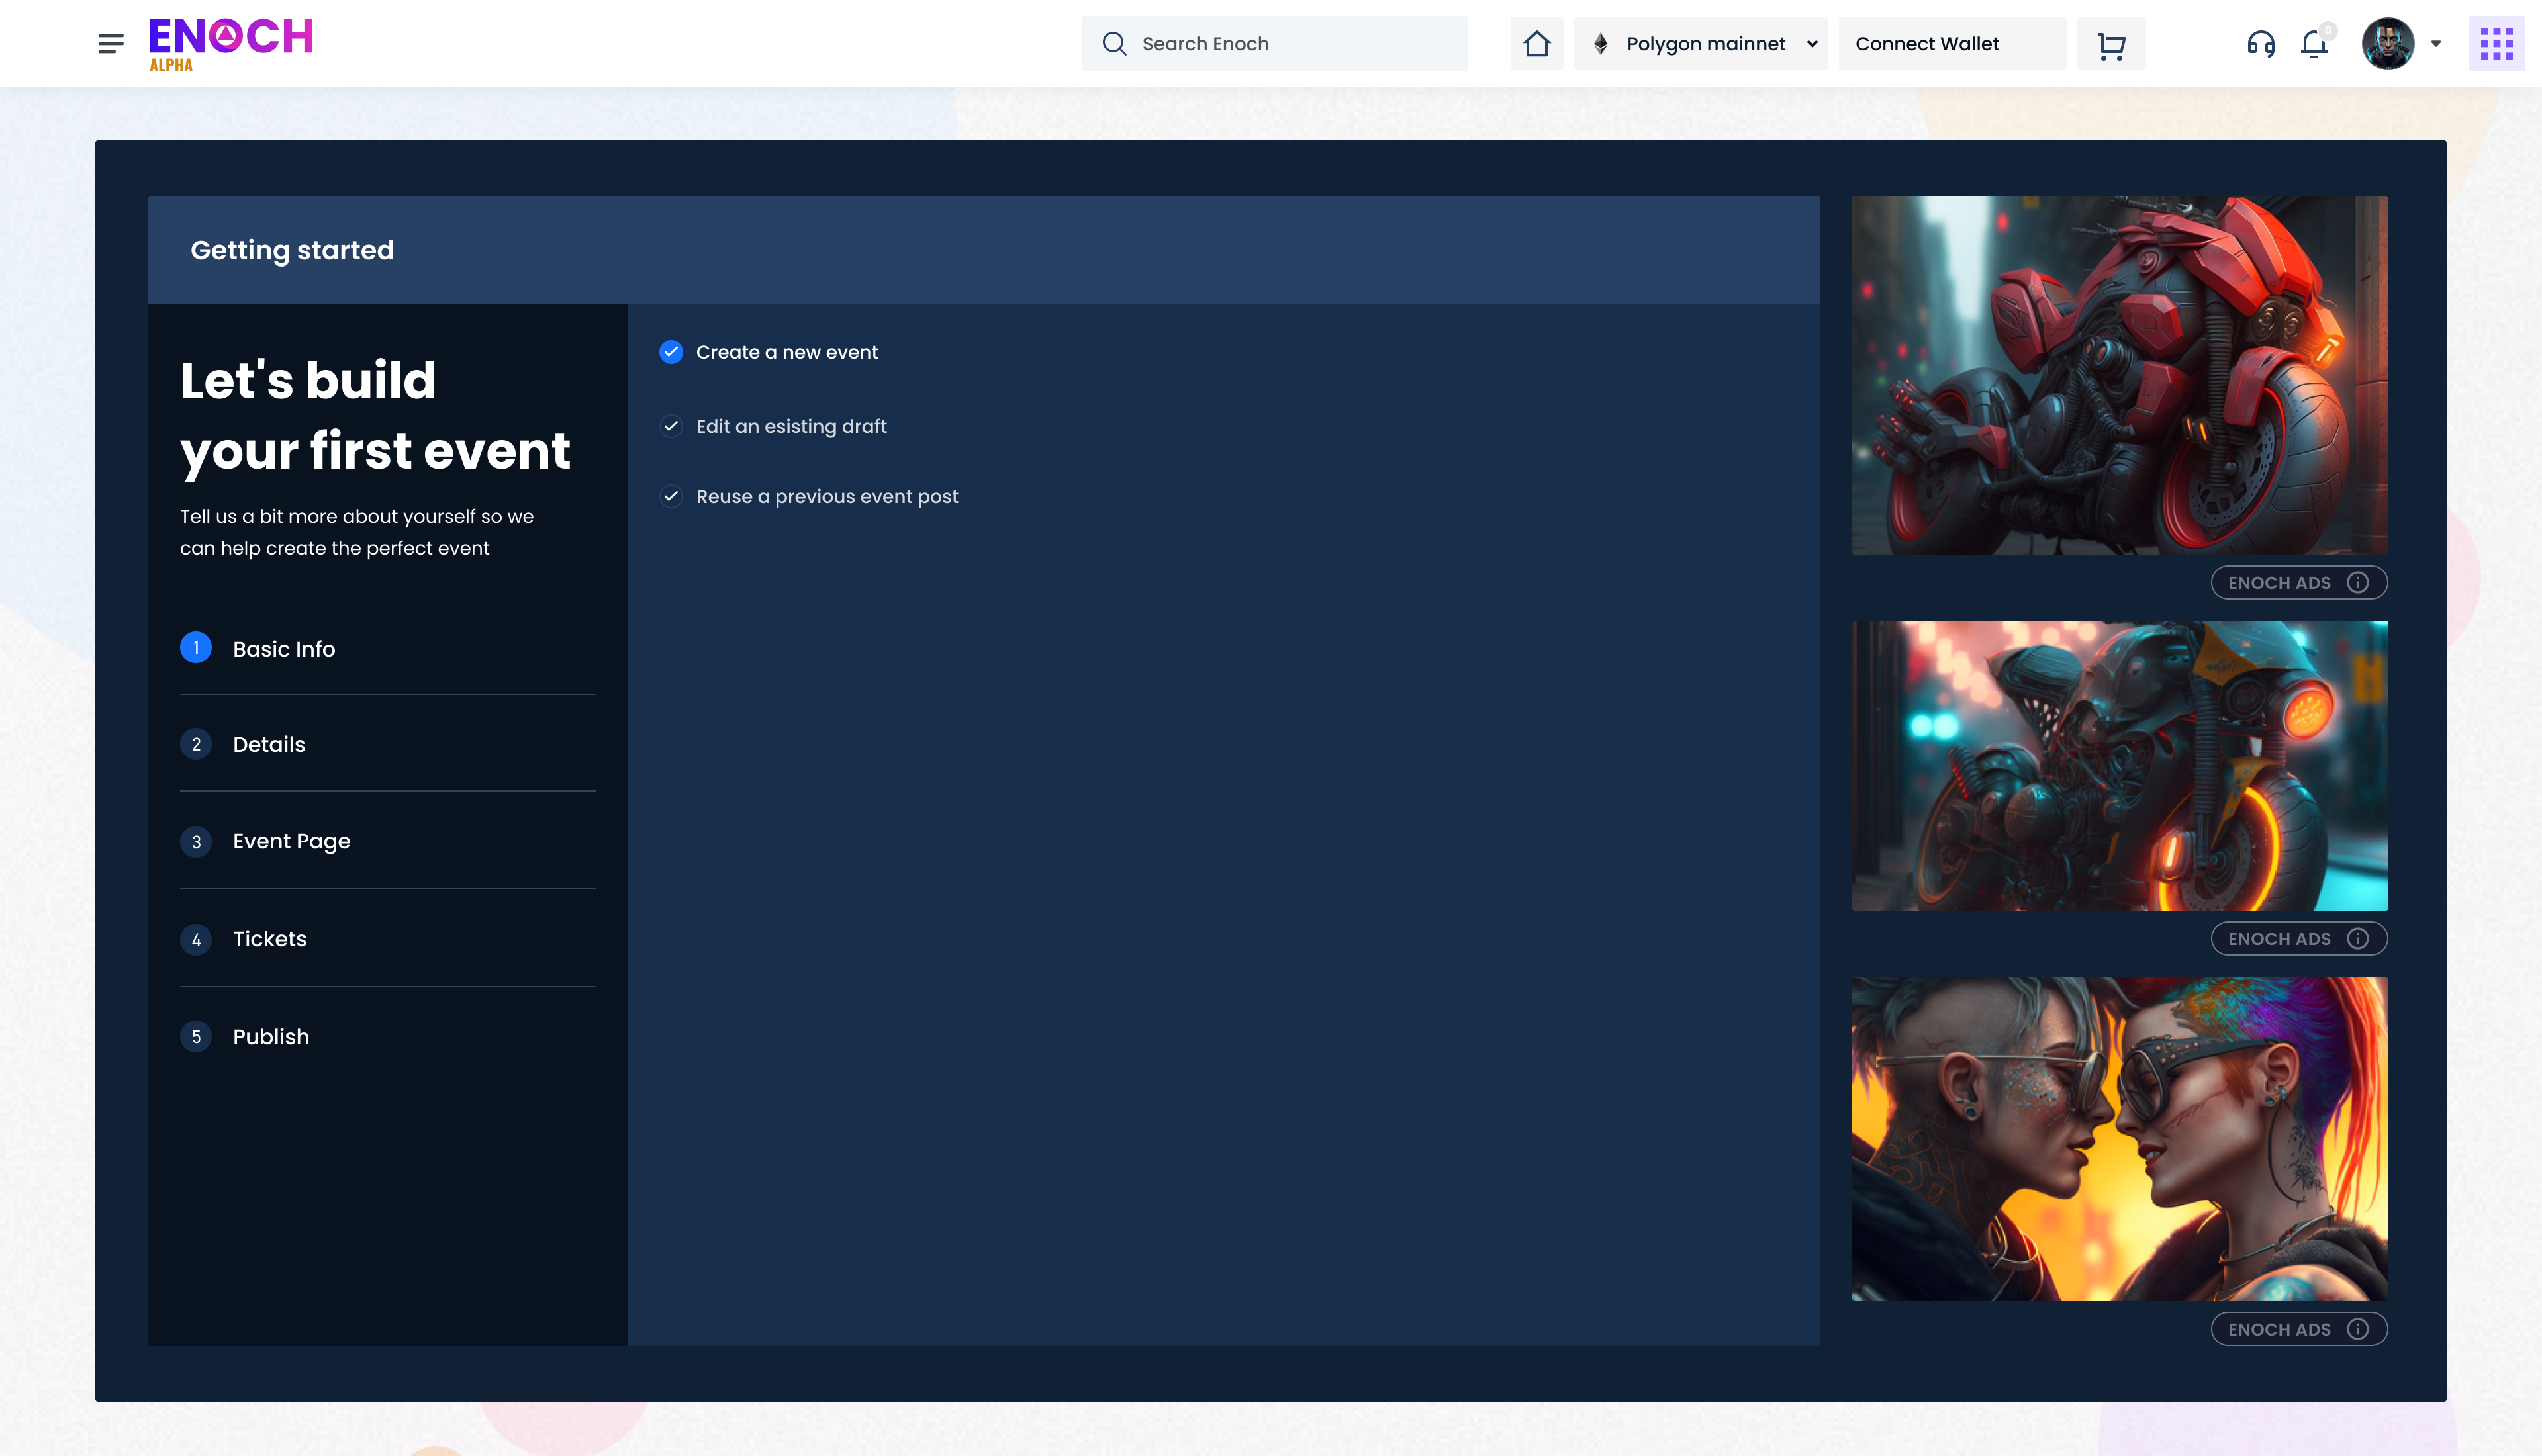Image resolution: width=2542 pixels, height=1456 pixels.
Task: Click info icon on third Enoch Ads badge
Action: tap(2358, 1329)
